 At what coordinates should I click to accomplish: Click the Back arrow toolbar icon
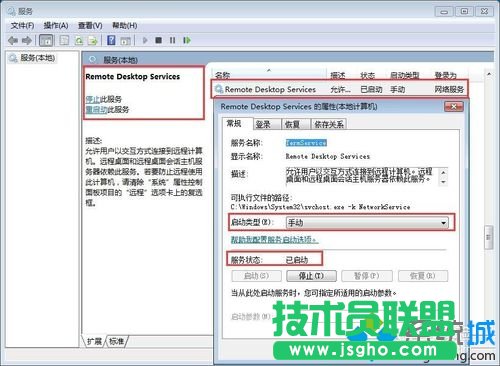[x=13, y=40]
